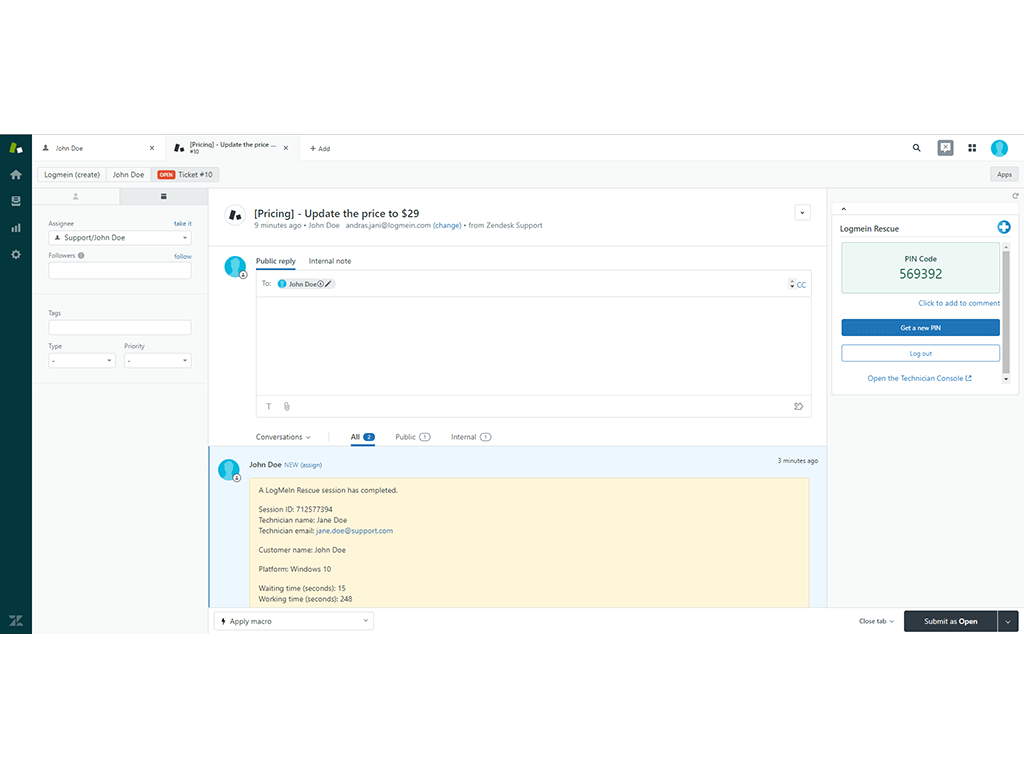1024x768 pixels.
Task: Toggle the Apps sidebar button
Action: pyautogui.click(x=1004, y=174)
